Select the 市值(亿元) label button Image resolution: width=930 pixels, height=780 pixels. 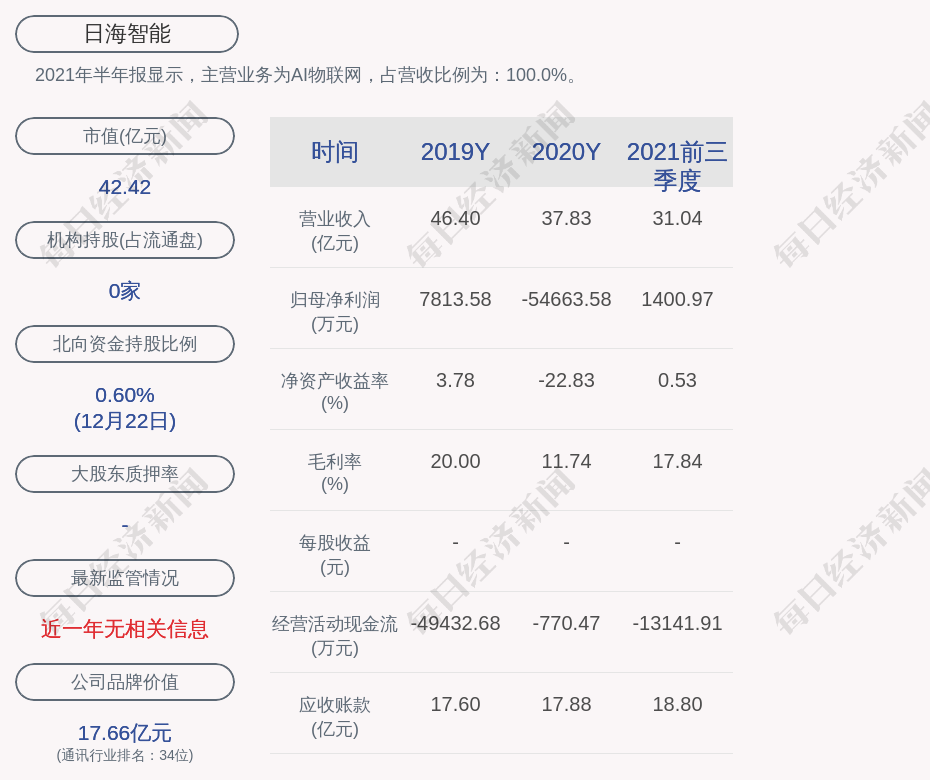click(x=125, y=136)
